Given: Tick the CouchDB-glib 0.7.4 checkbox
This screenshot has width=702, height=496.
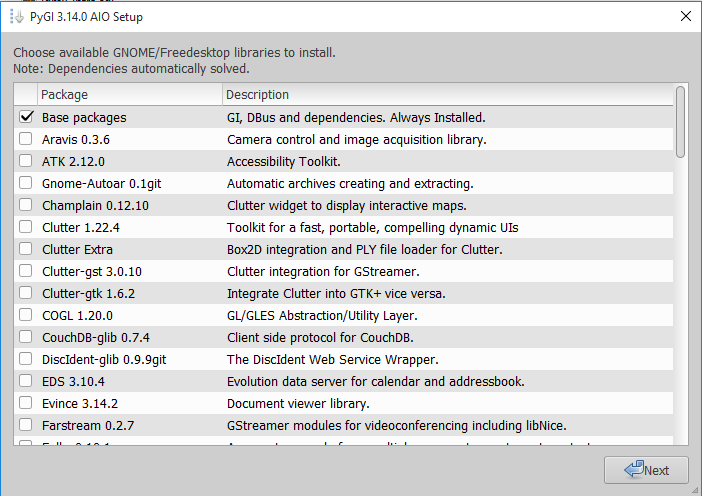Looking at the screenshot, I should (x=26, y=337).
